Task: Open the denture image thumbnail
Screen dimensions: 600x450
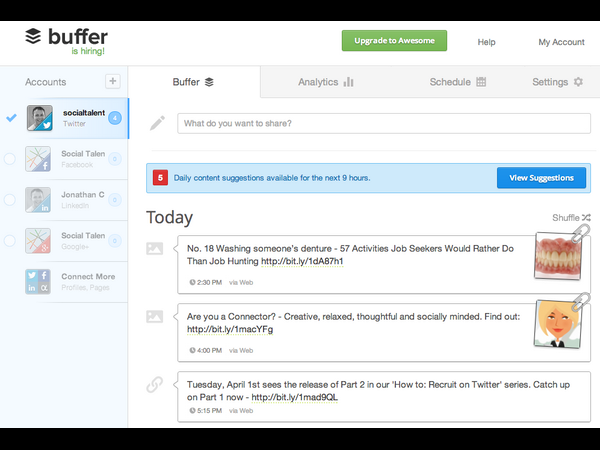Action: (x=558, y=256)
